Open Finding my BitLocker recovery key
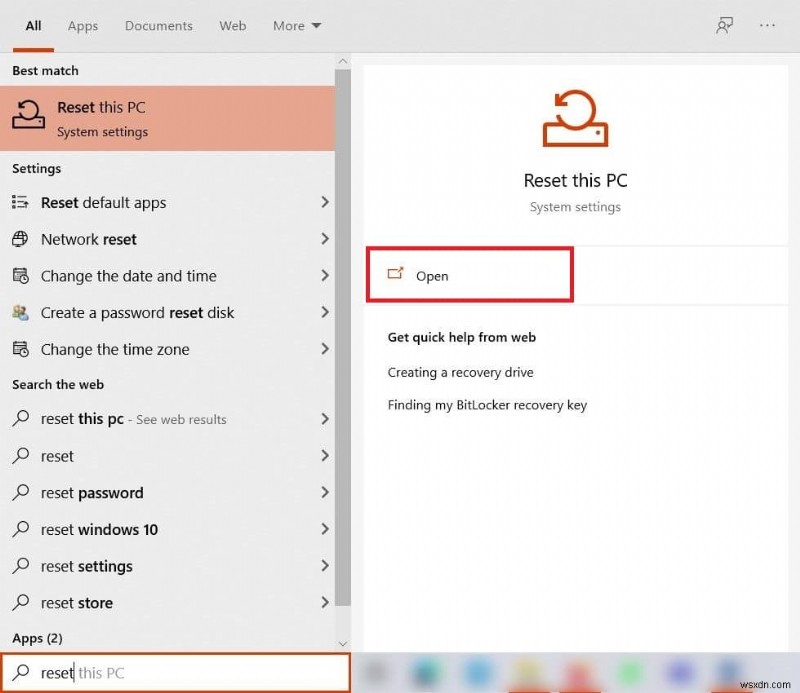The height and width of the screenshot is (693, 800). point(488,405)
